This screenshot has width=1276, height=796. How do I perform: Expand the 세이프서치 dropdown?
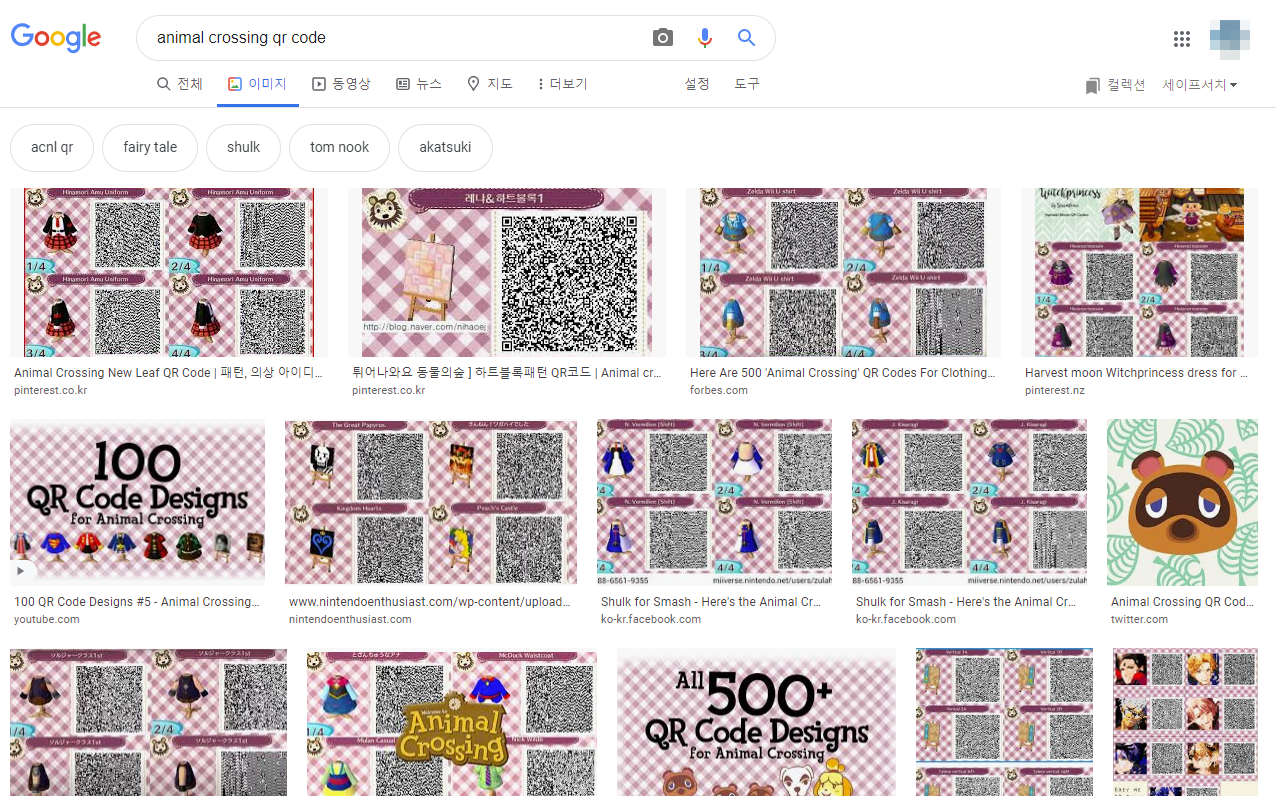[x=1200, y=85]
